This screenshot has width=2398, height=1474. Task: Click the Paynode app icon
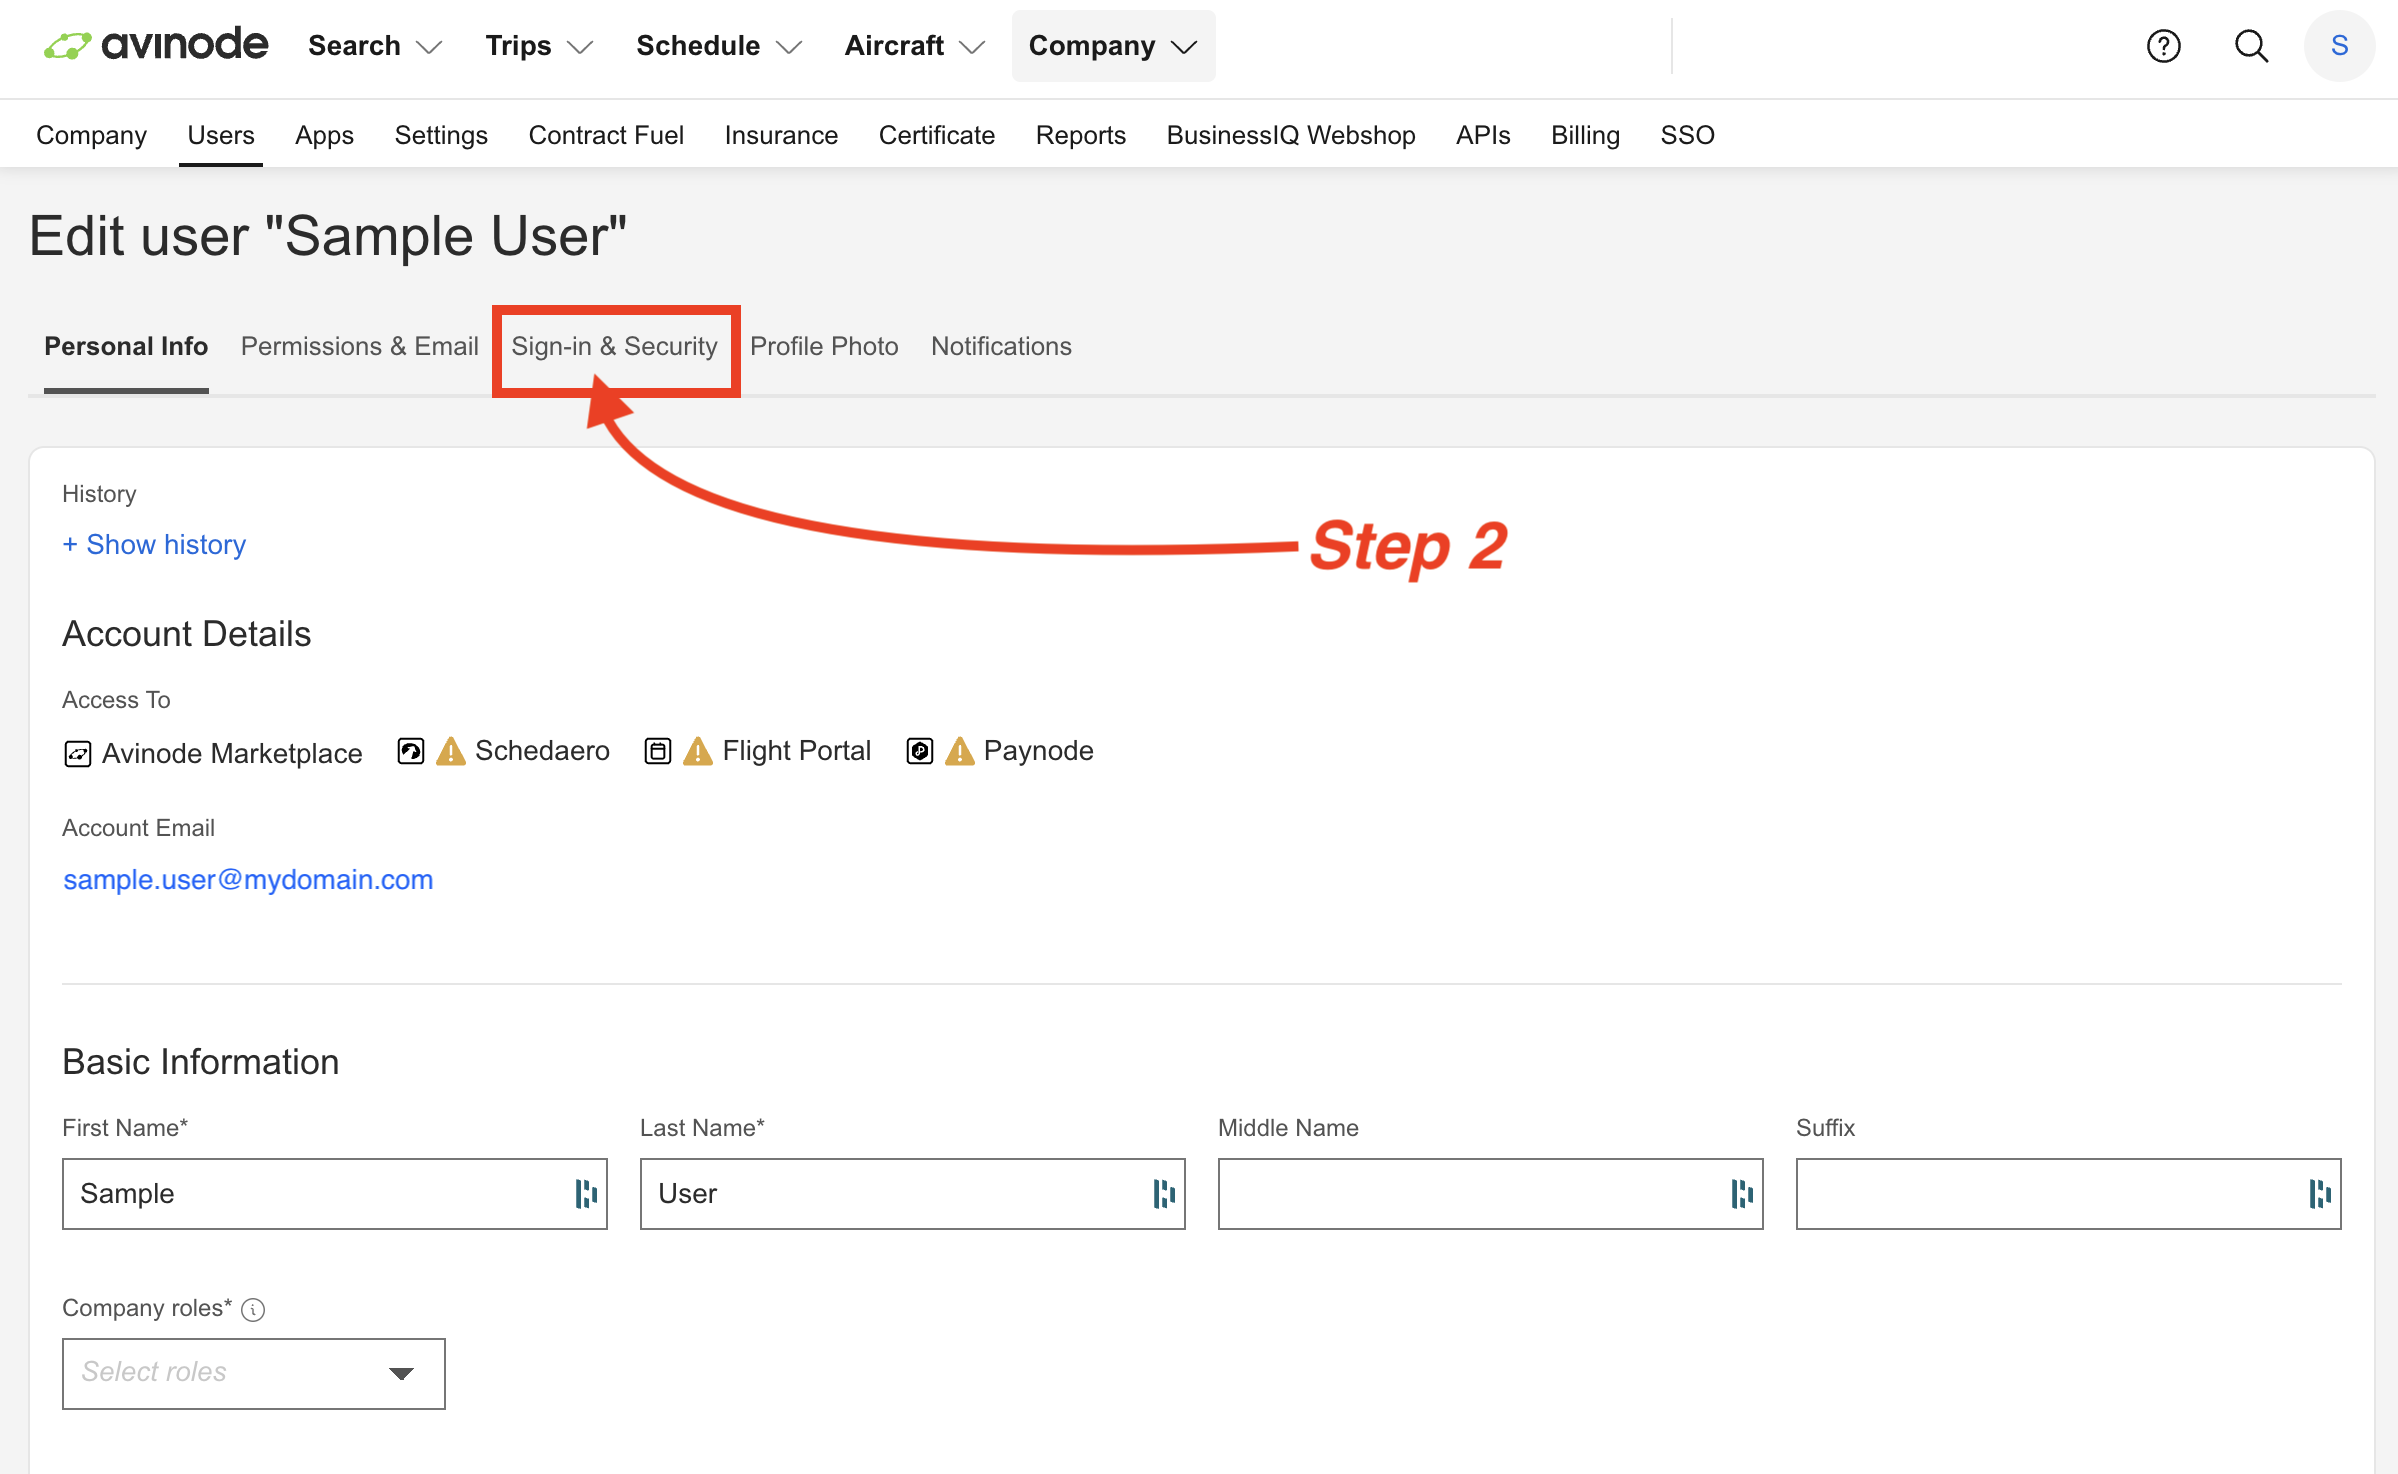(919, 751)
